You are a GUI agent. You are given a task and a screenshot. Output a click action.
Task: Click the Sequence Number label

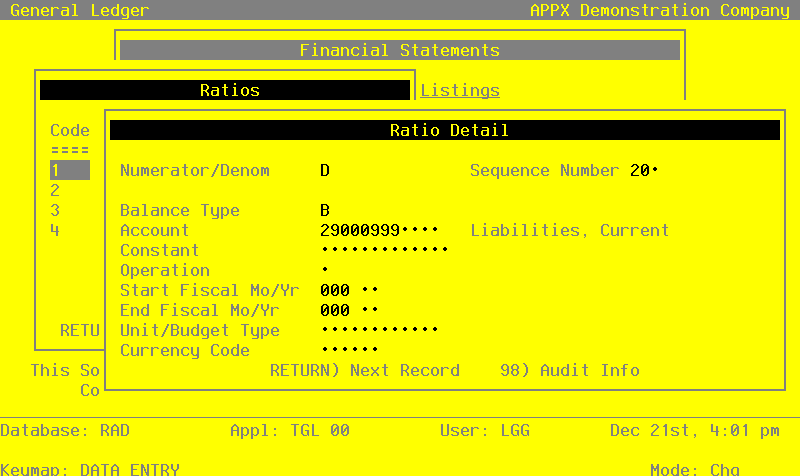pyautogui.click(x=544, y=170)
